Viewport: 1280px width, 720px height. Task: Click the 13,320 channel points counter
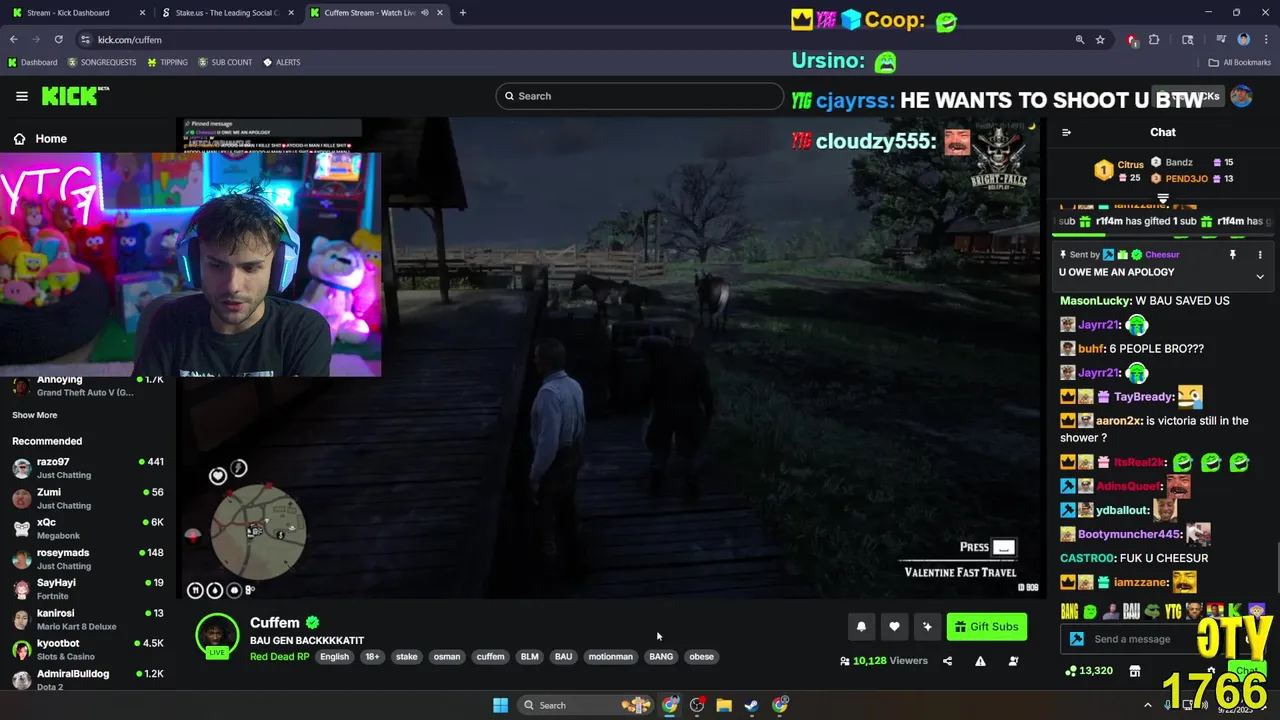point(1089,671)
